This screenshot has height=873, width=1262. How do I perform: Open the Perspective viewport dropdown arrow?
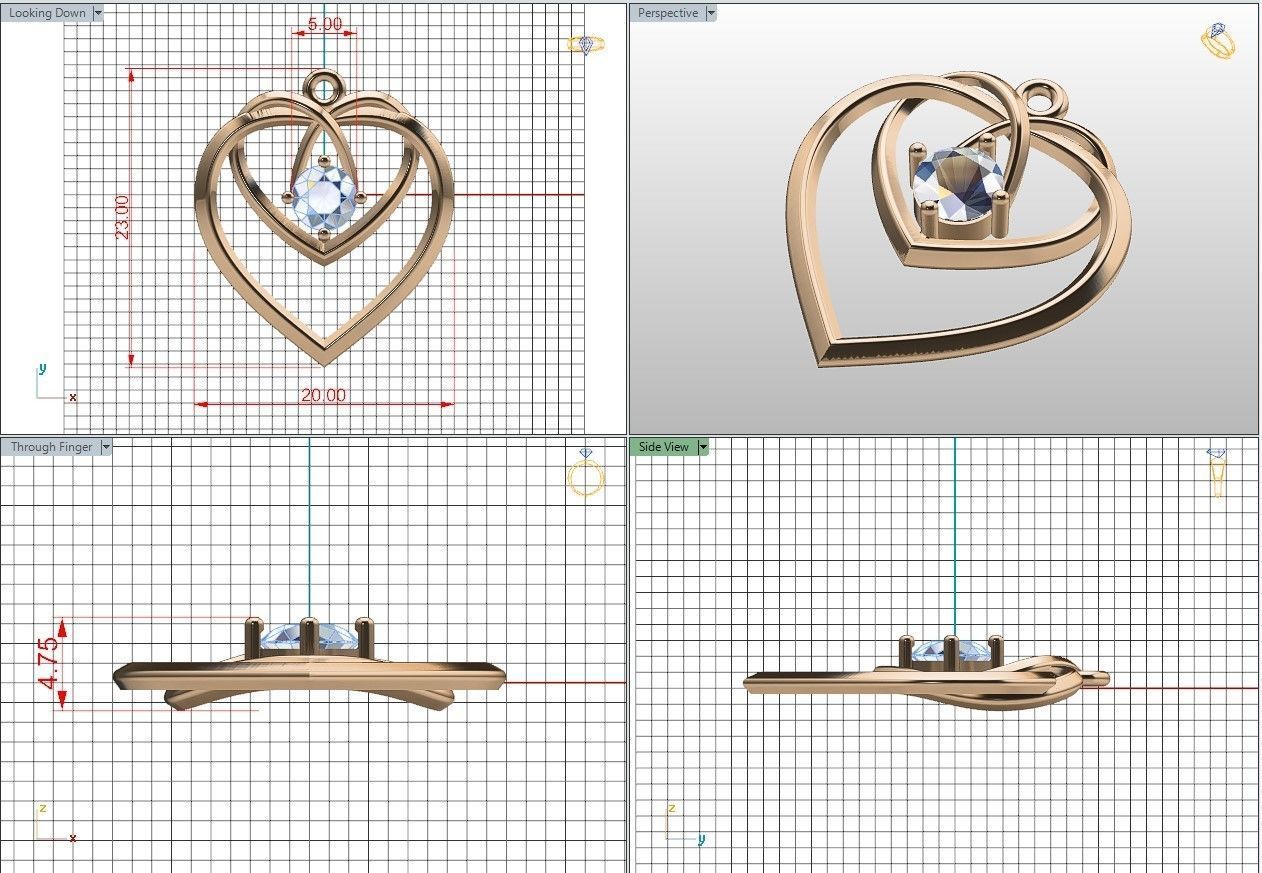tap(710, 13)
